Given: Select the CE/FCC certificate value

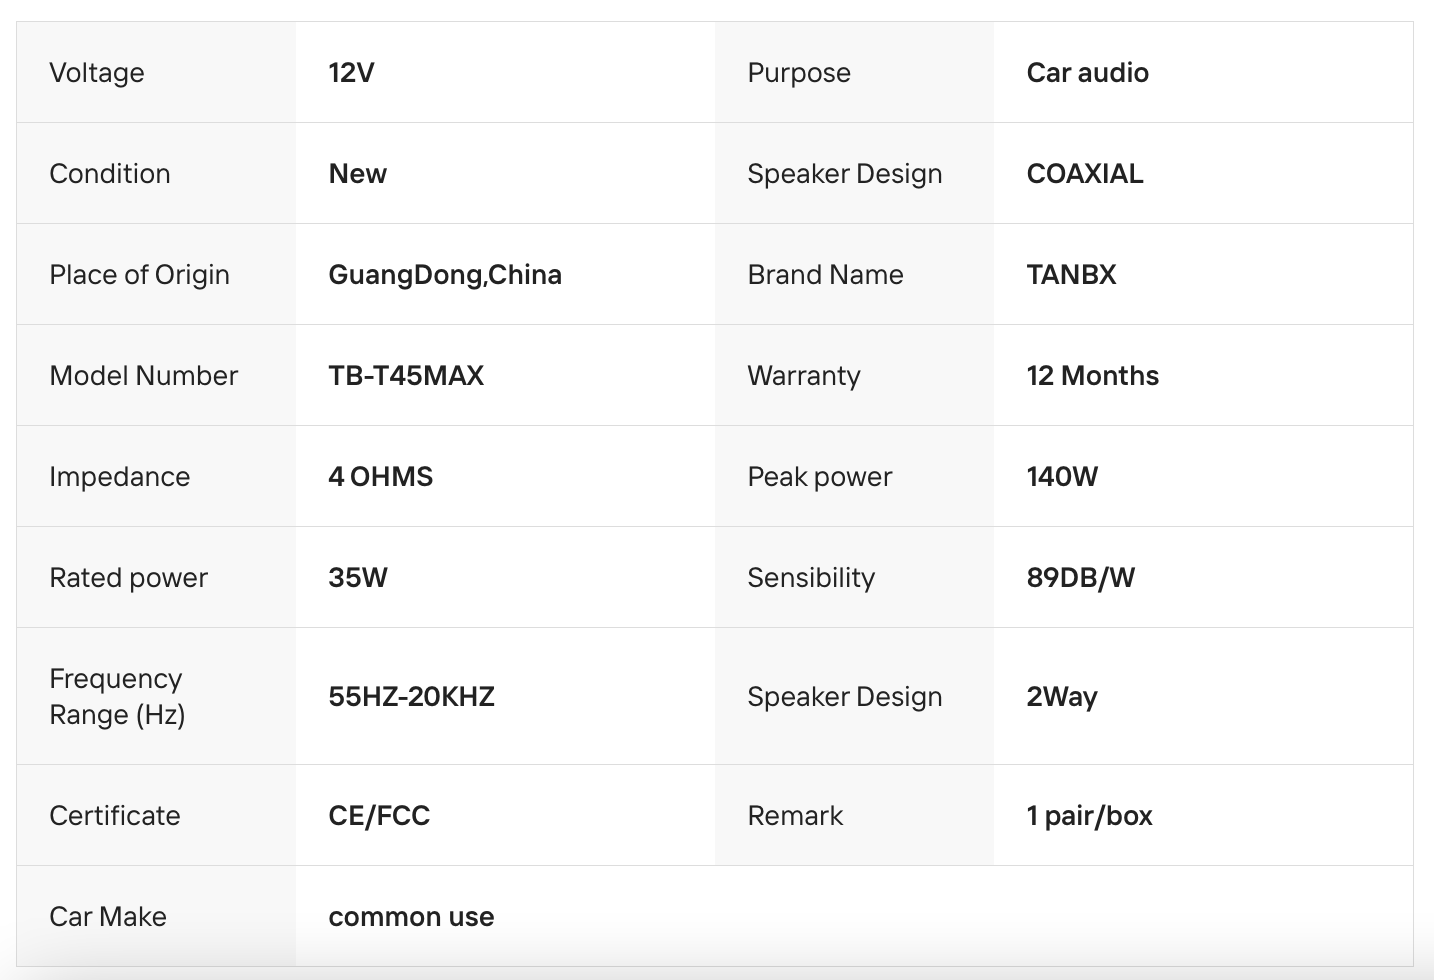Looking at the screenshot, I should click(x=378, y=816).
